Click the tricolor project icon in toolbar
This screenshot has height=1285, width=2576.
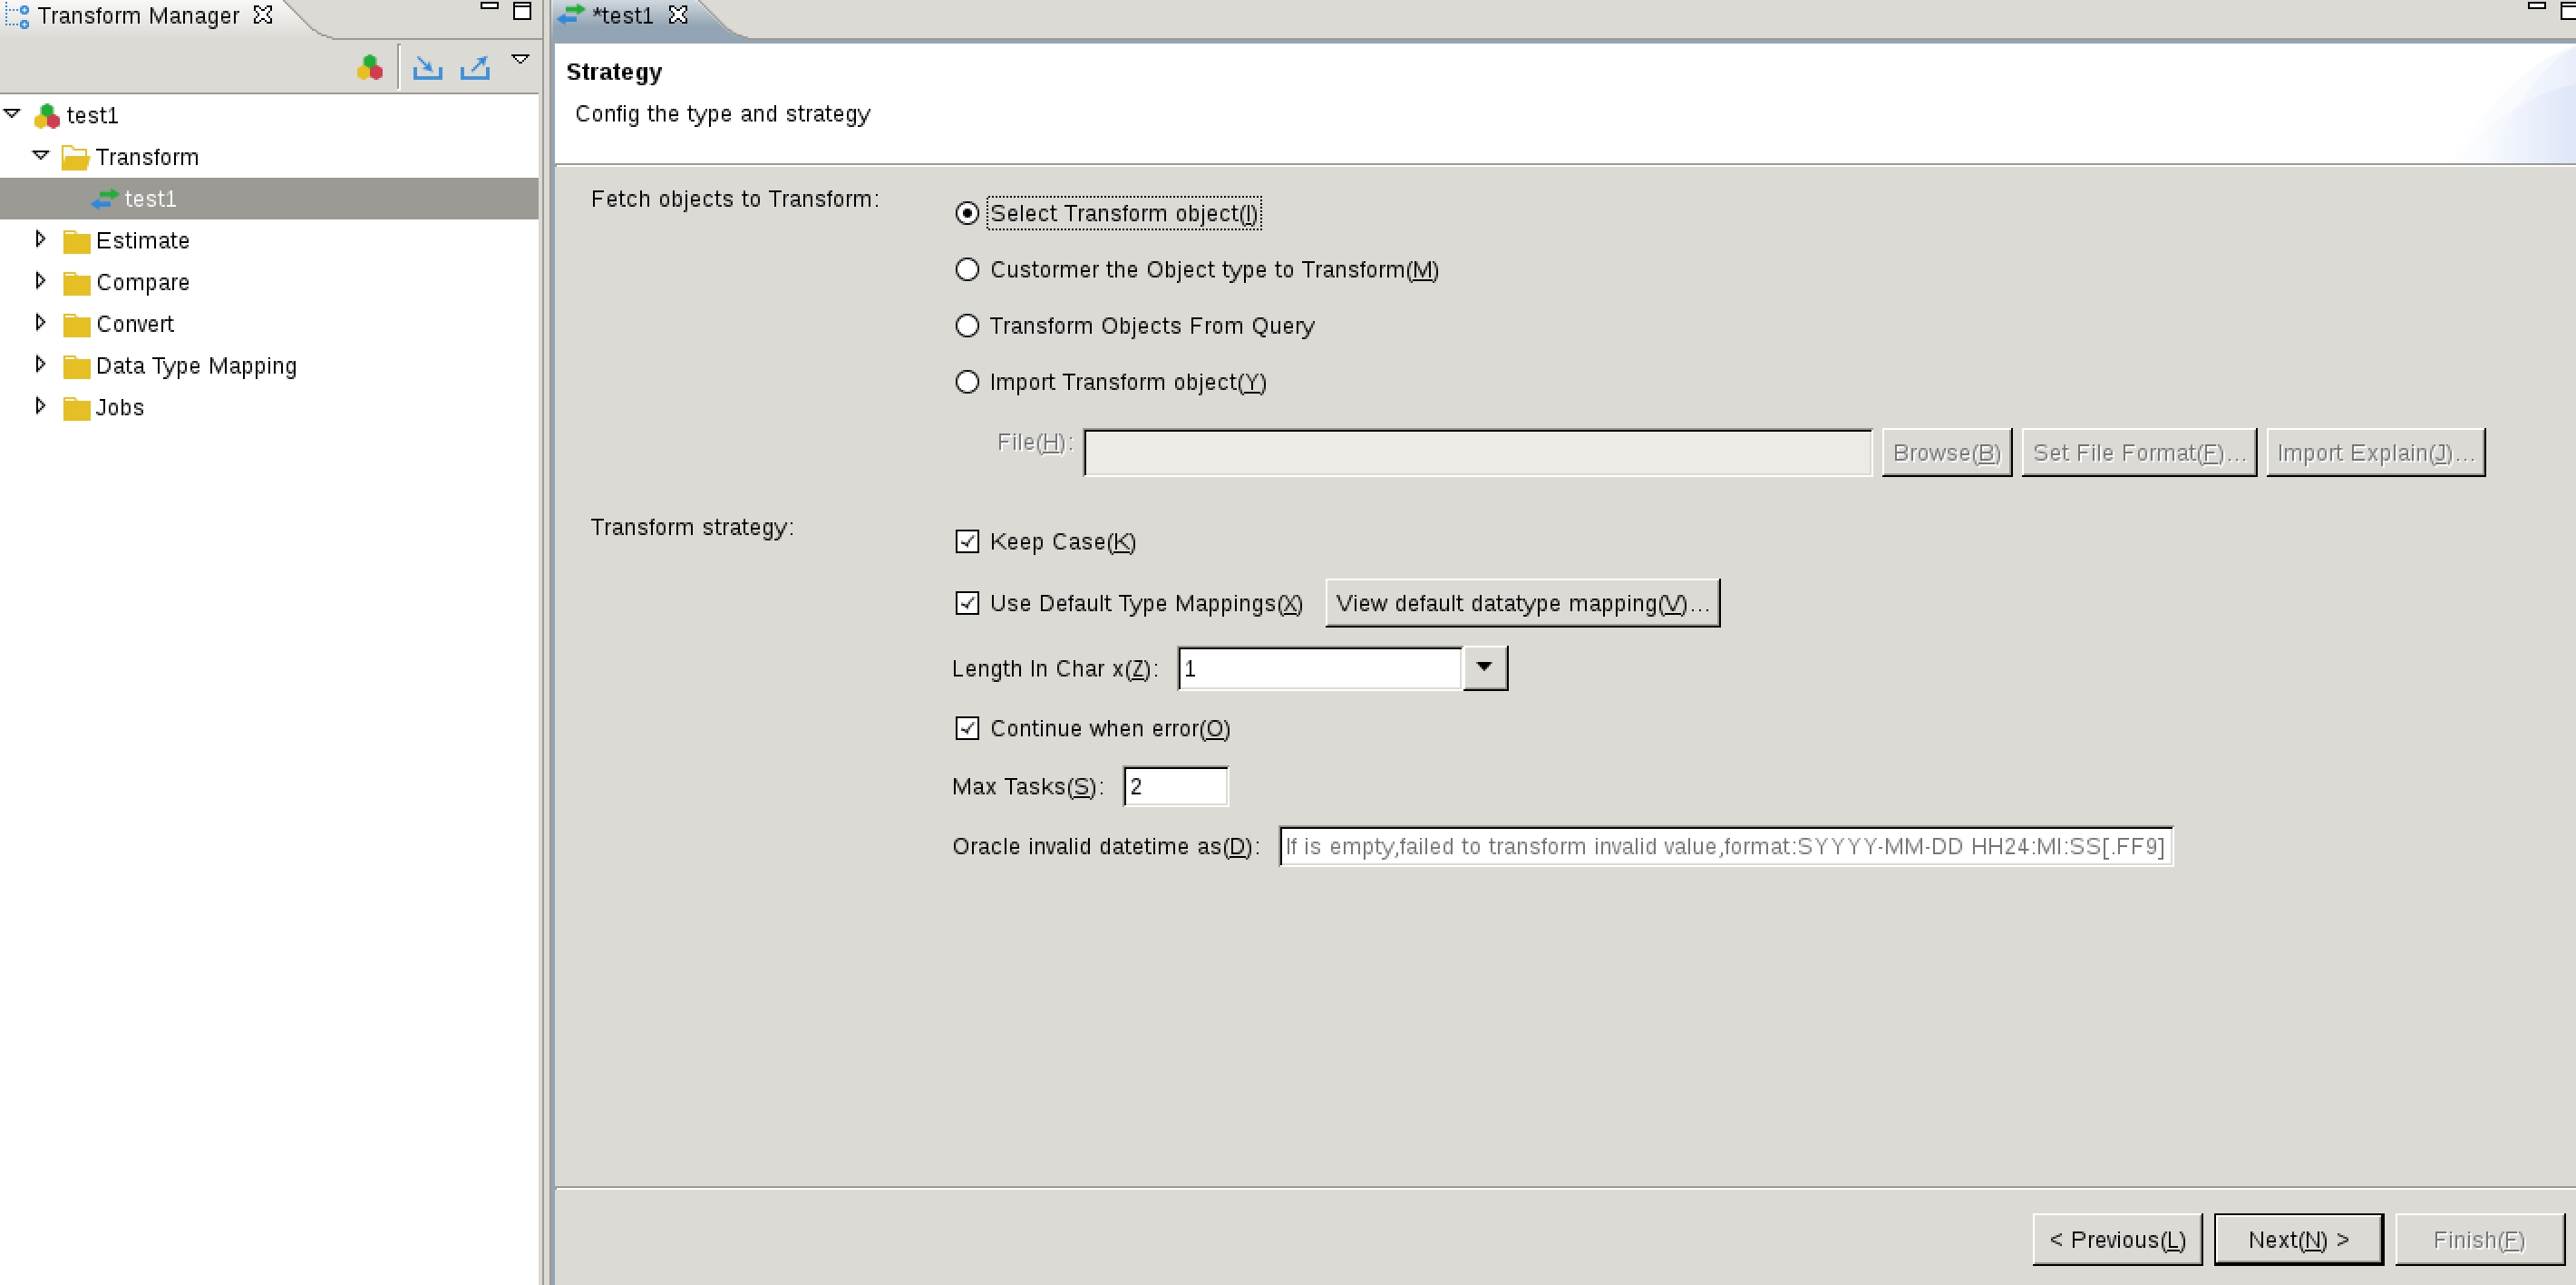pyautogui.click(x=369, y=68)
